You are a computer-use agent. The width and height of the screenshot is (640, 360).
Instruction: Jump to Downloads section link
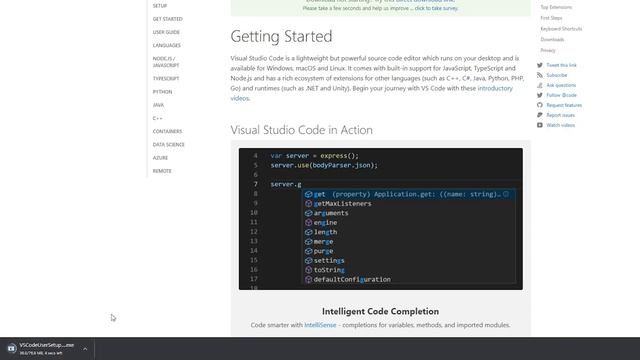552,40
